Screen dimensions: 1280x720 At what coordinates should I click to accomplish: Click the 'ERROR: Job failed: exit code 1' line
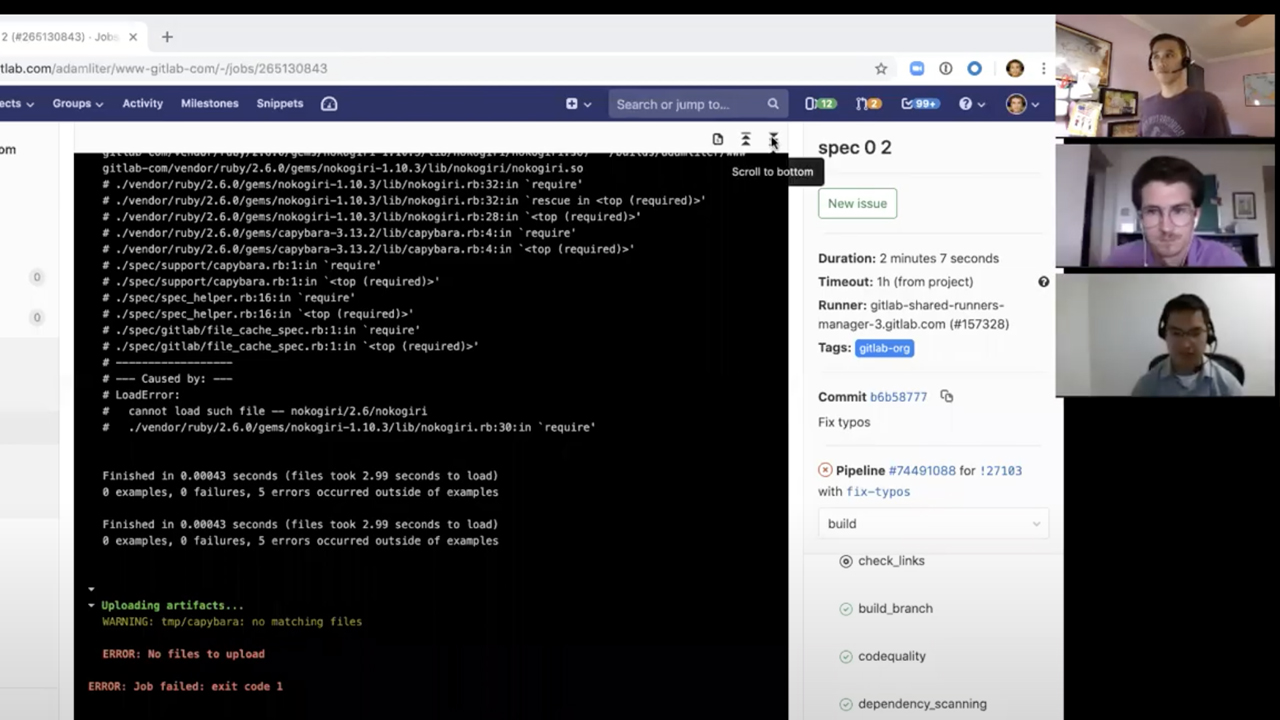click(x=185, y=687)
